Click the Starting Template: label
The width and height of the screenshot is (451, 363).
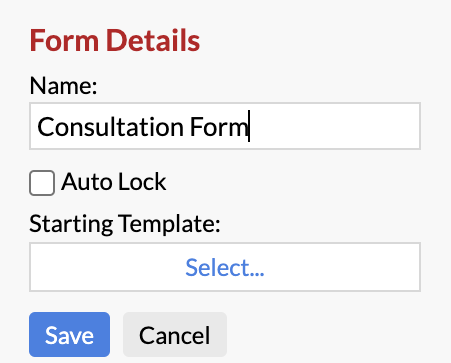tap(125, 224)
